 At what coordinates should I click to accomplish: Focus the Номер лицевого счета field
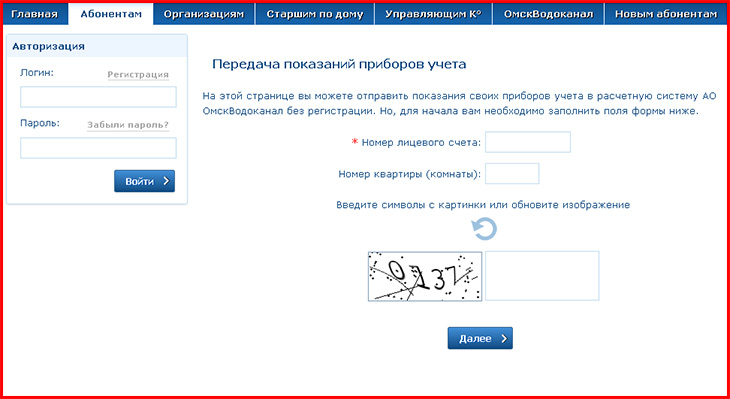(x=528, y=142)
